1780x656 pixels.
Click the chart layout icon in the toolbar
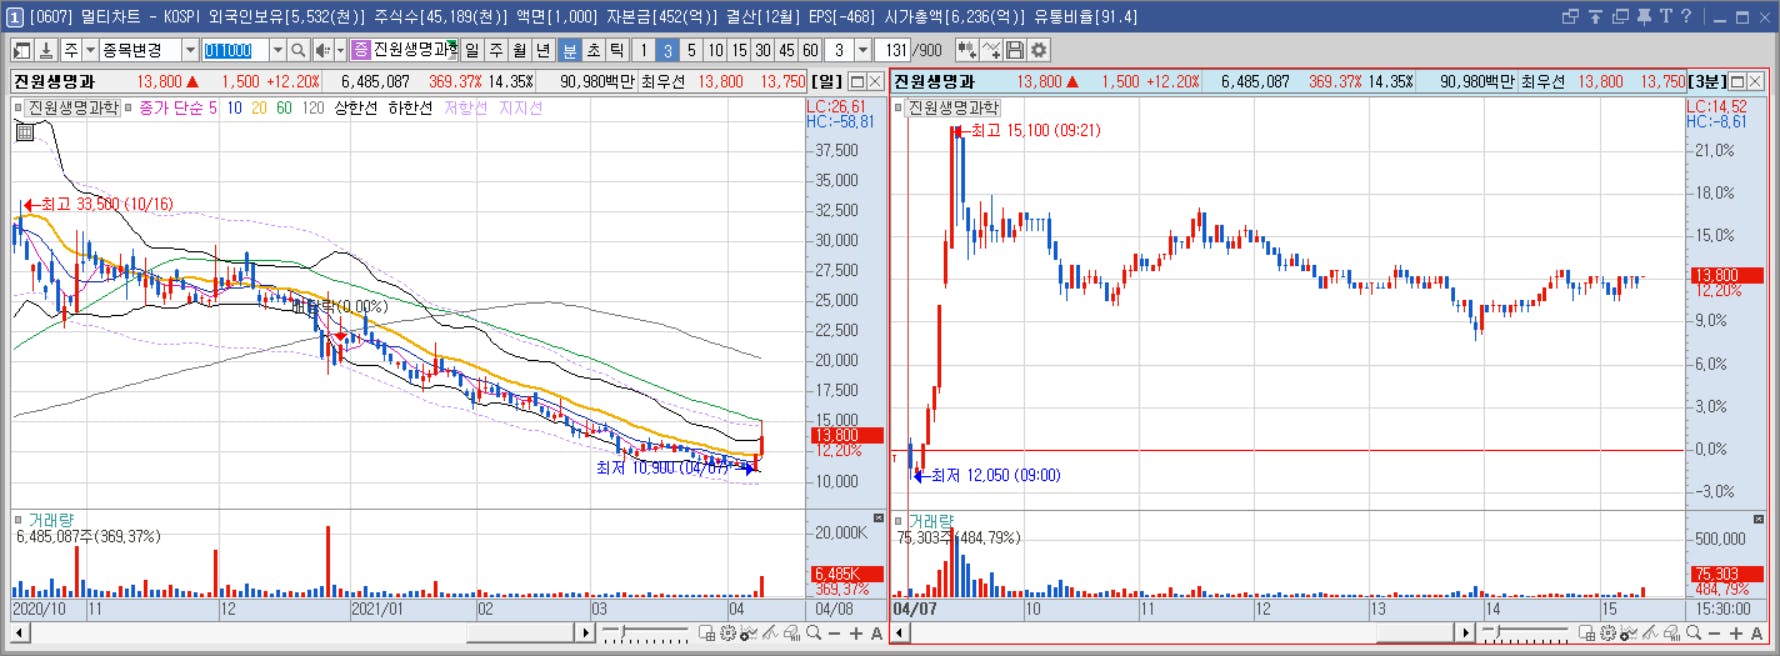point(22,50)
